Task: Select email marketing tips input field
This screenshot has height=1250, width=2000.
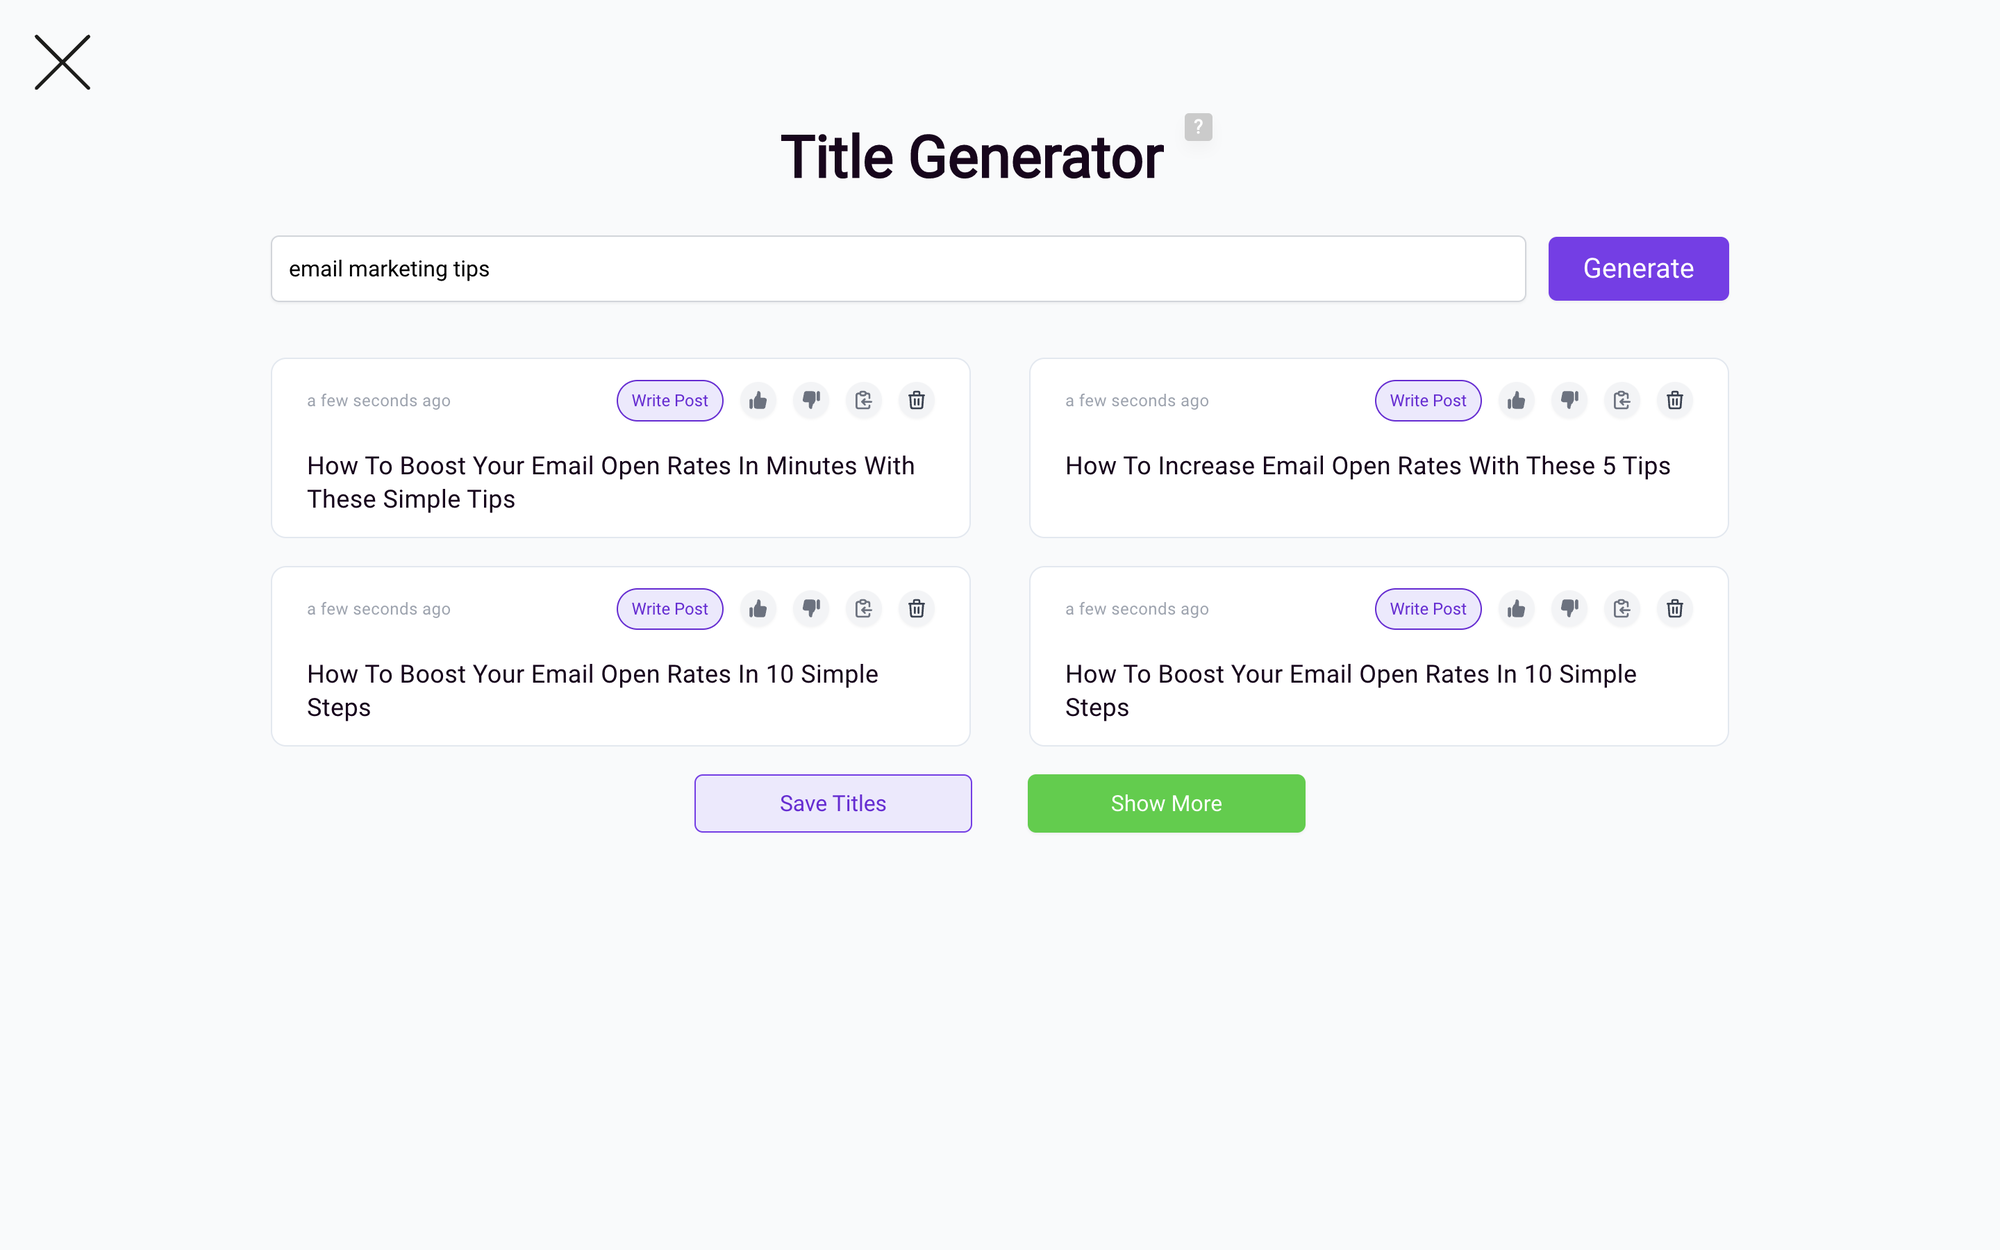Action: (898, 269)
